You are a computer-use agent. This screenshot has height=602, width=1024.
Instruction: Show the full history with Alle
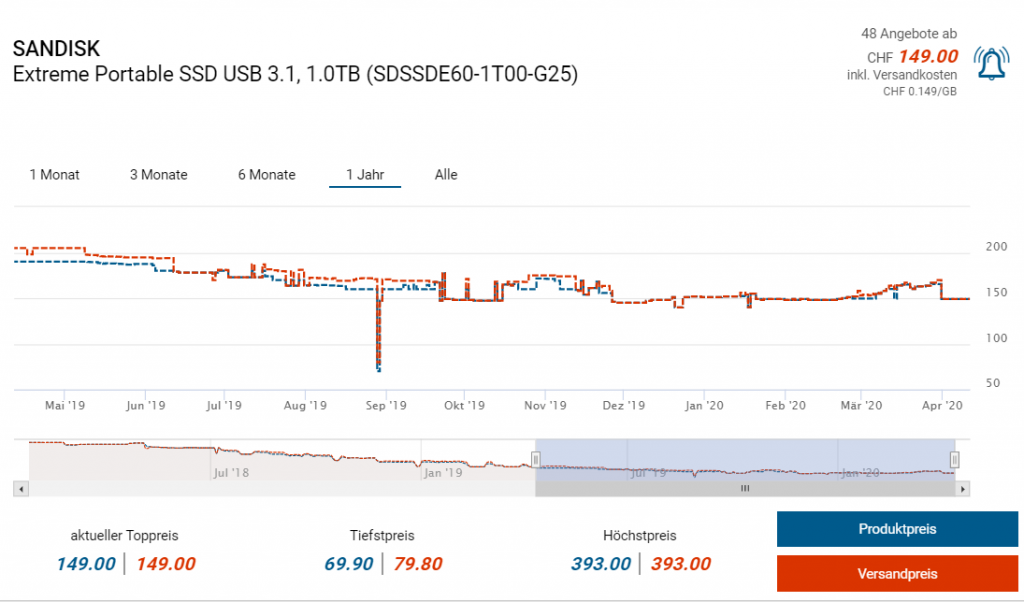[x=446, y=175]
